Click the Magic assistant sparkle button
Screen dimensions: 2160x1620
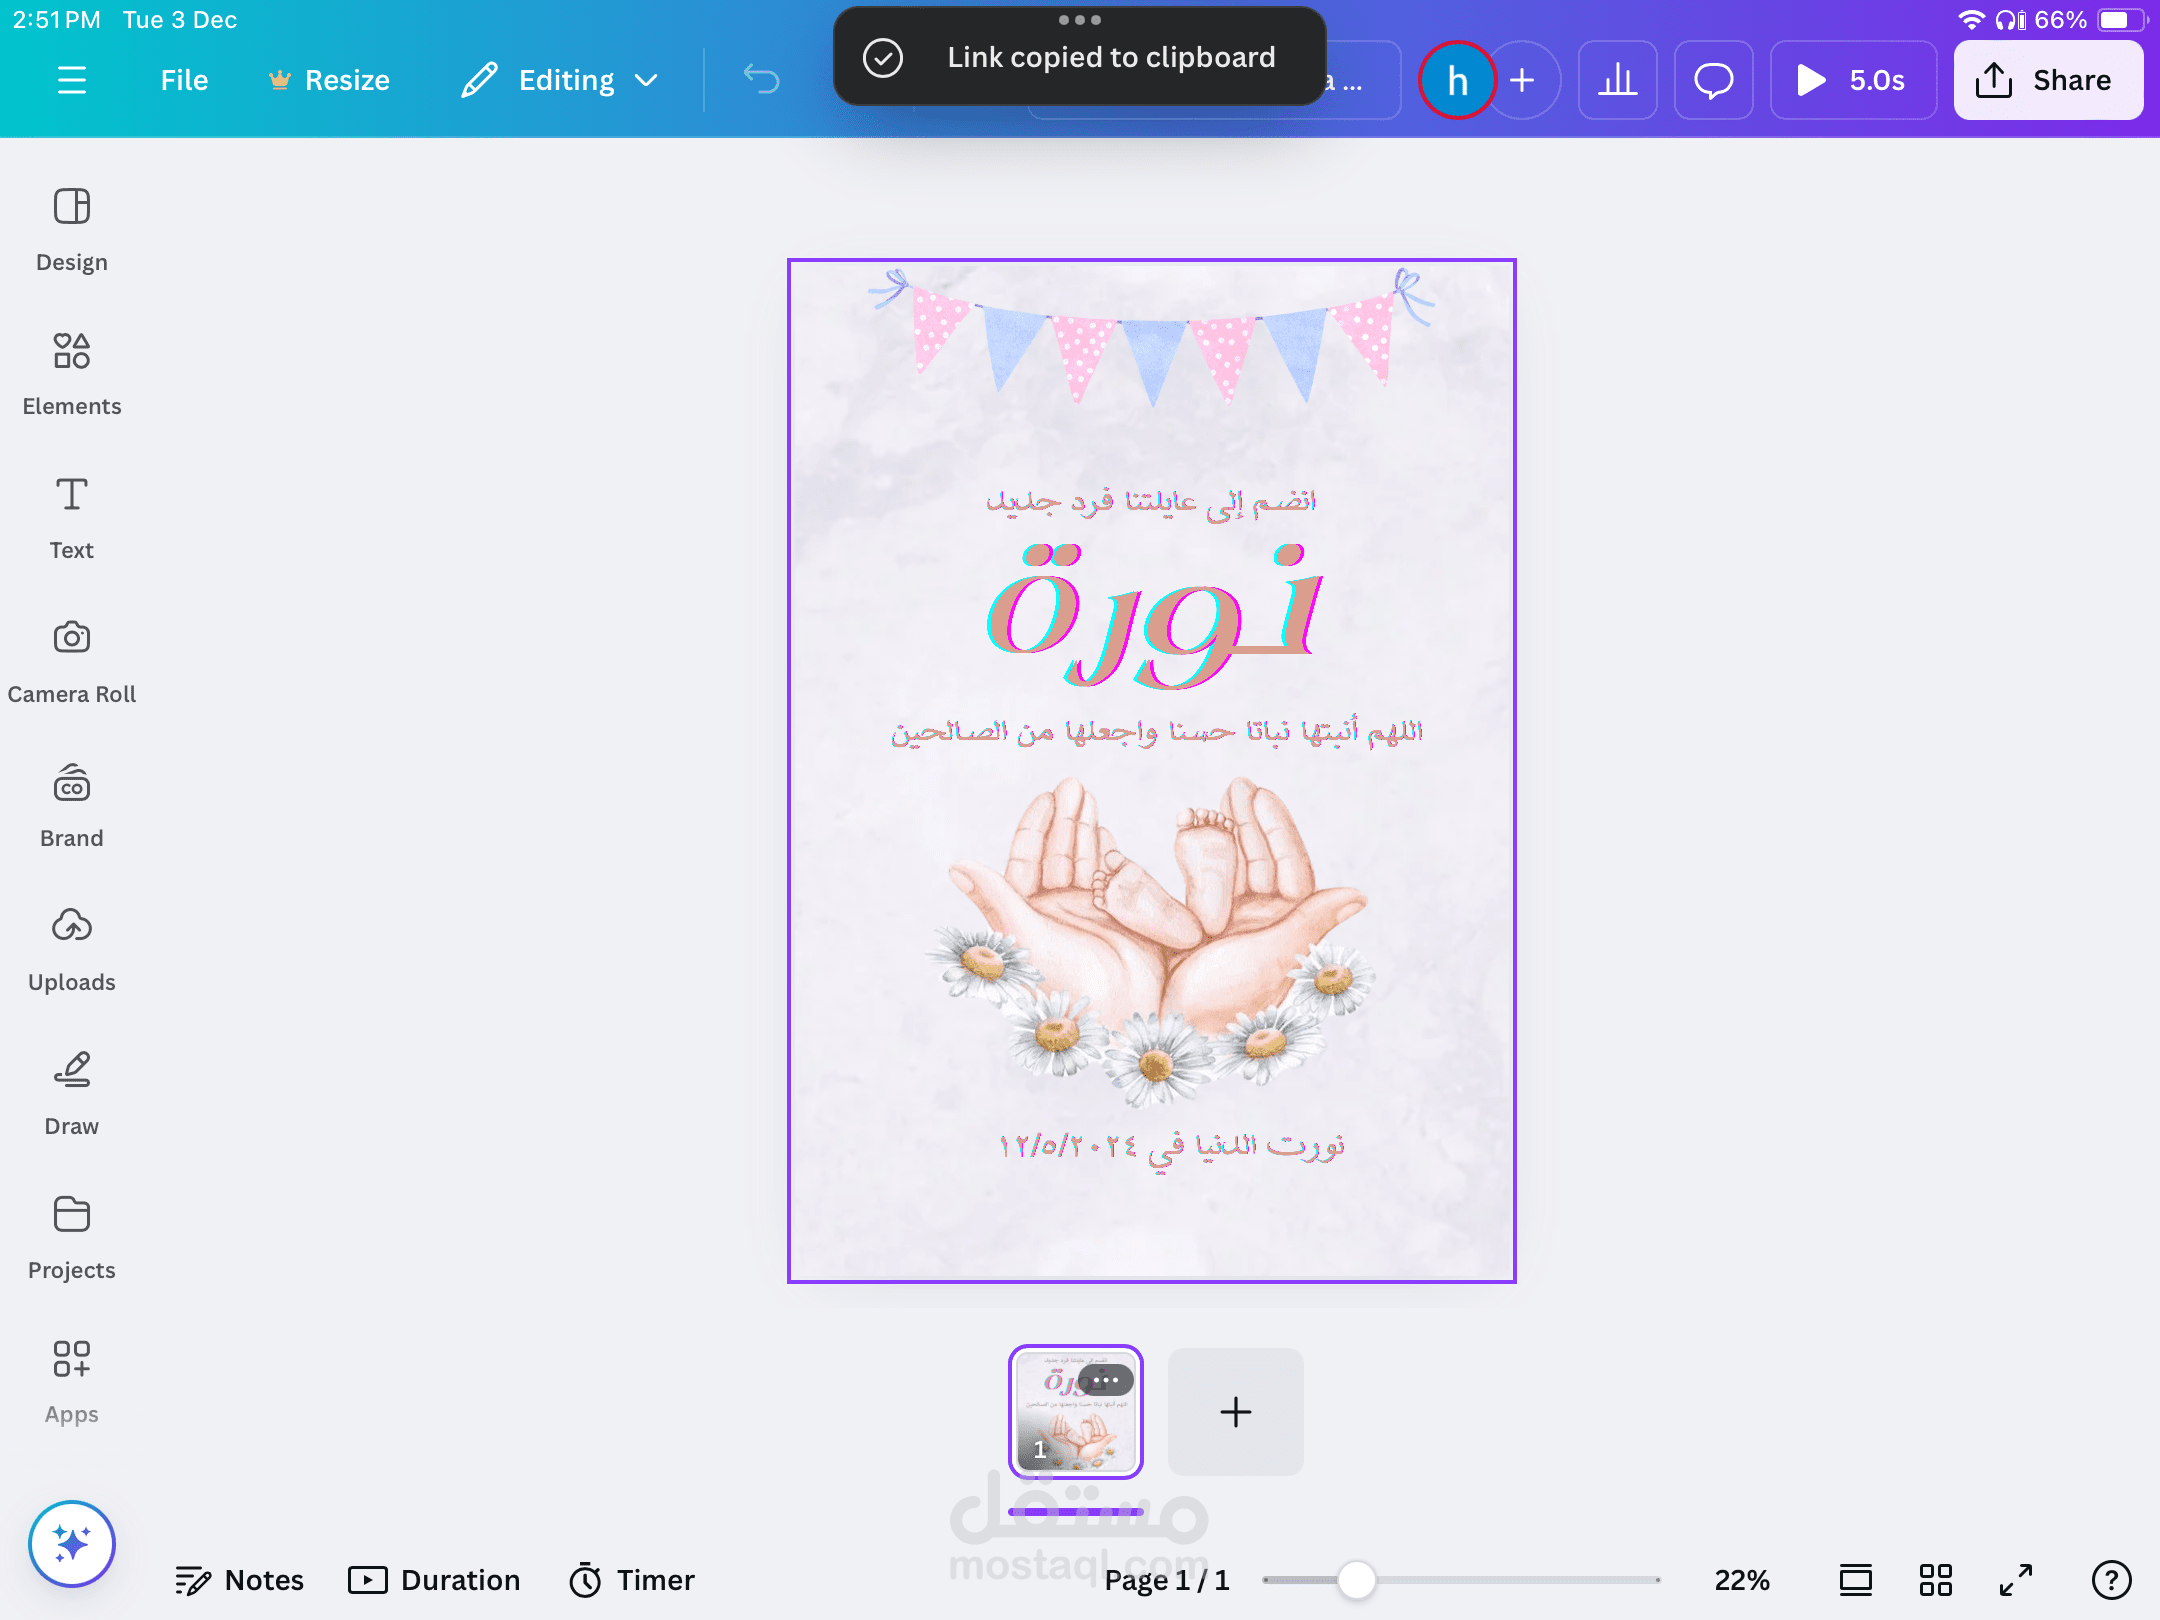[x=71, y=1543]
